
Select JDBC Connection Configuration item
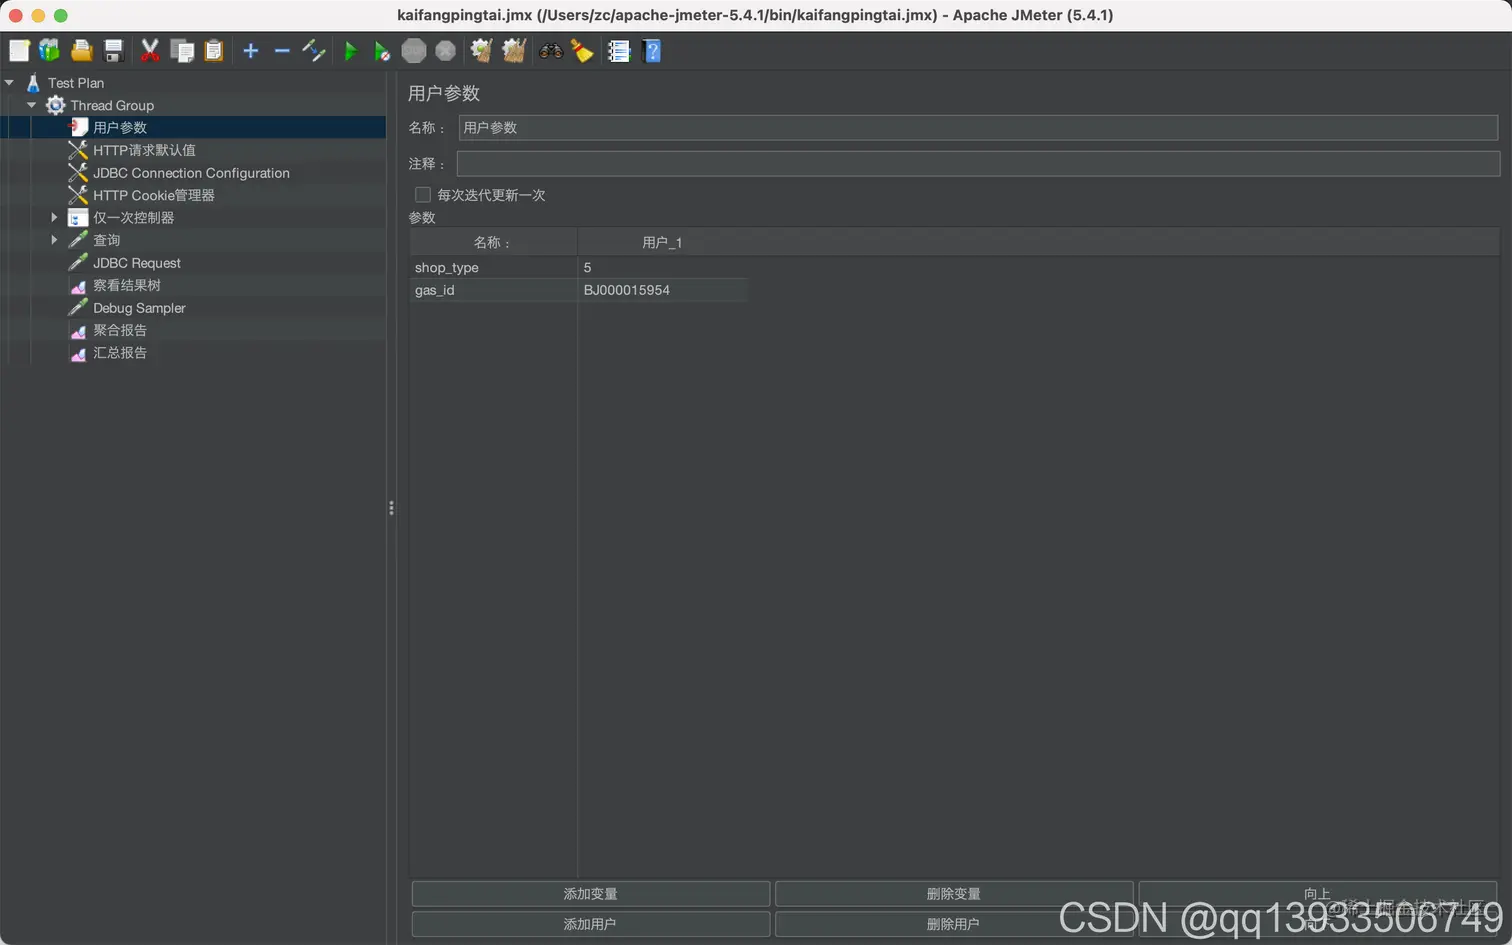tap(191, 173)
